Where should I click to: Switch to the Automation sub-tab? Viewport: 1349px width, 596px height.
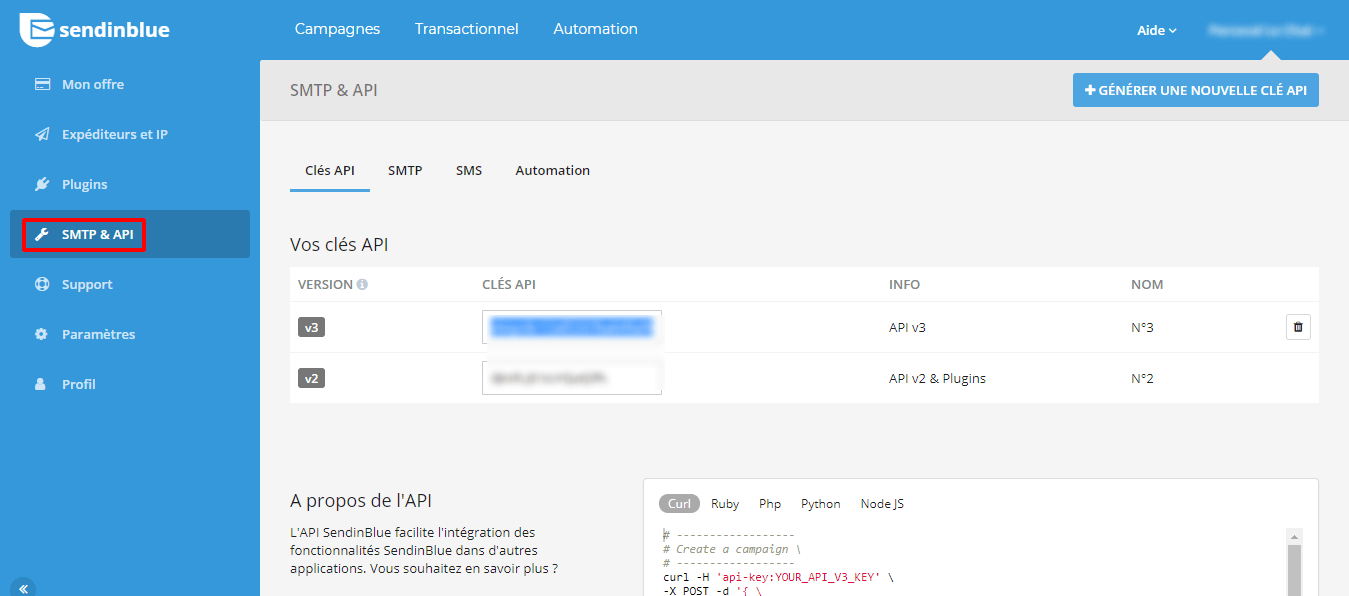pyautogui.click(x=553, y=171)
